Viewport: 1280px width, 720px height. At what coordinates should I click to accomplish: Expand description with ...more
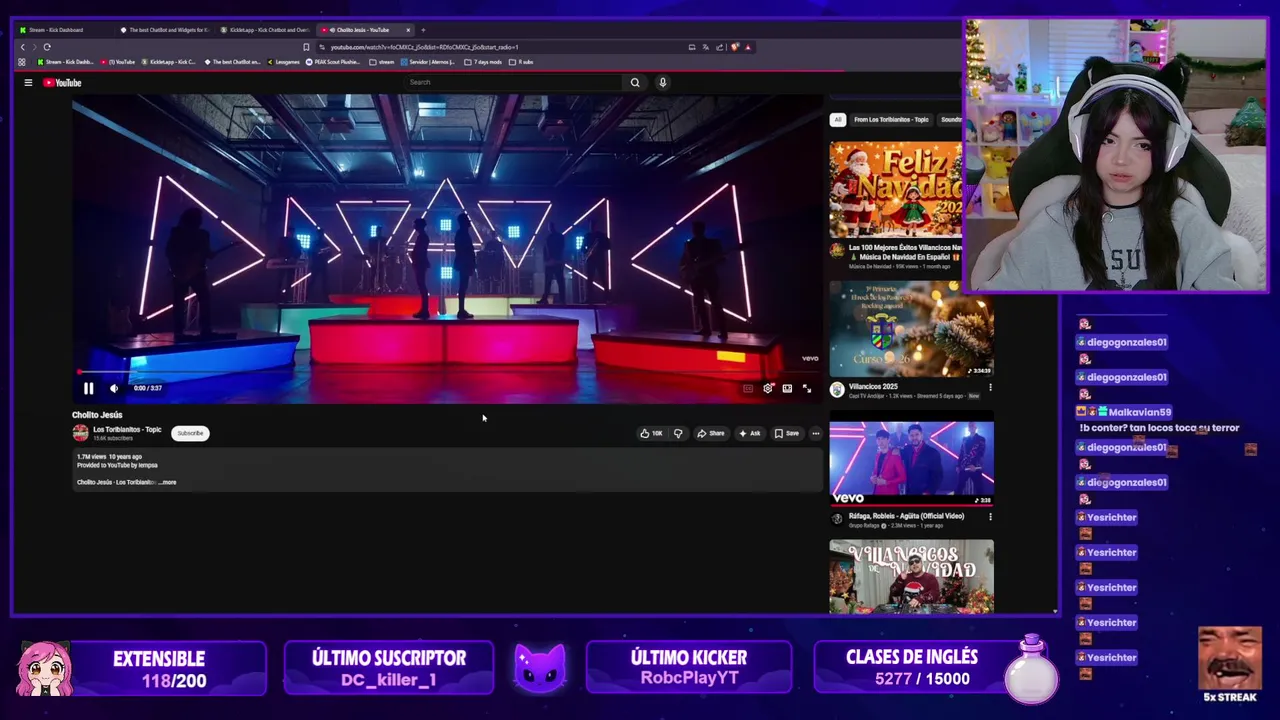coord(167,482)
